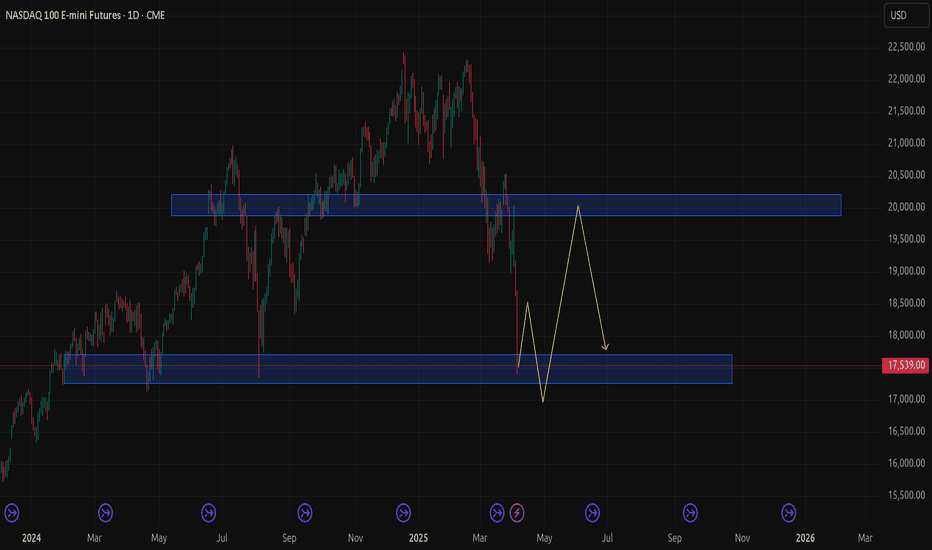Click the May label between 2024 and 2025
Viewport: 932px width, 550px height.
tap(159, 538)
